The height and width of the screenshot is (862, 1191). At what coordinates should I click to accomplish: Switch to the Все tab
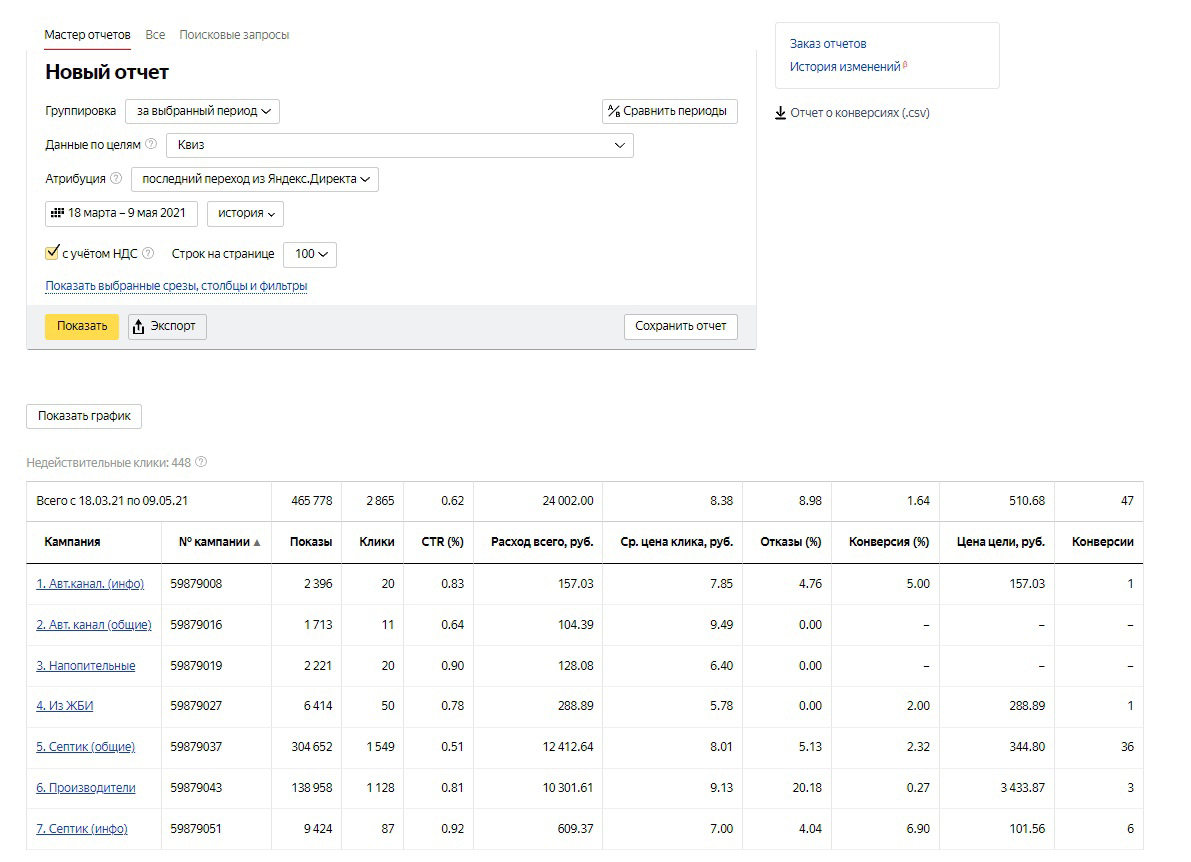click(155, 35)
